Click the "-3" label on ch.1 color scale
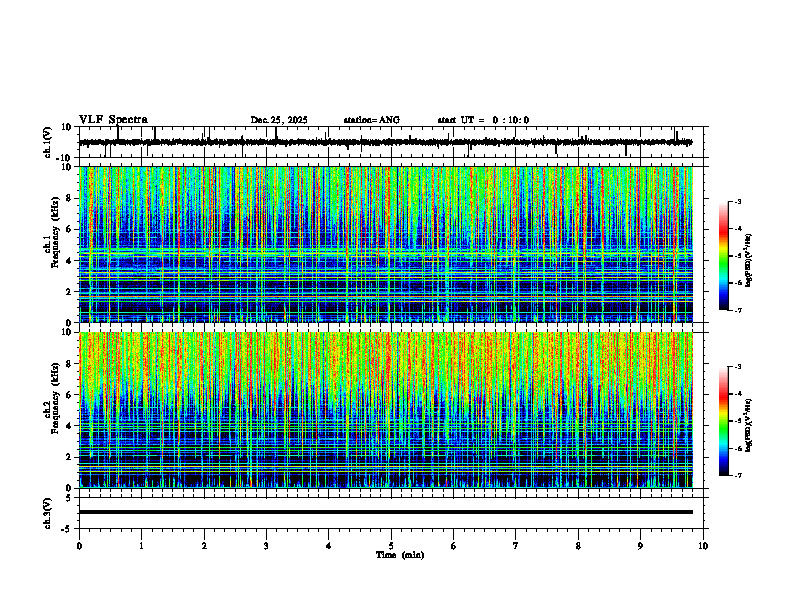 click(737, 201)
